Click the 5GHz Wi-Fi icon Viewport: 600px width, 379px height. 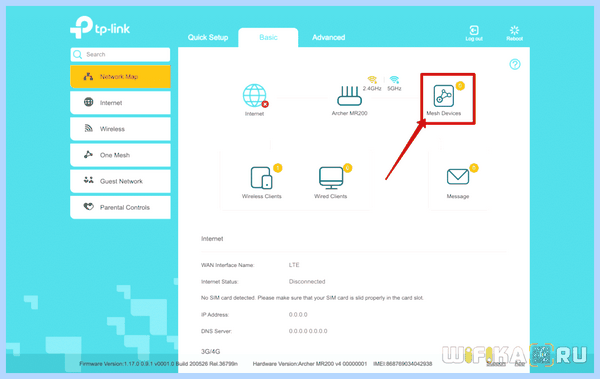point(394,80)
